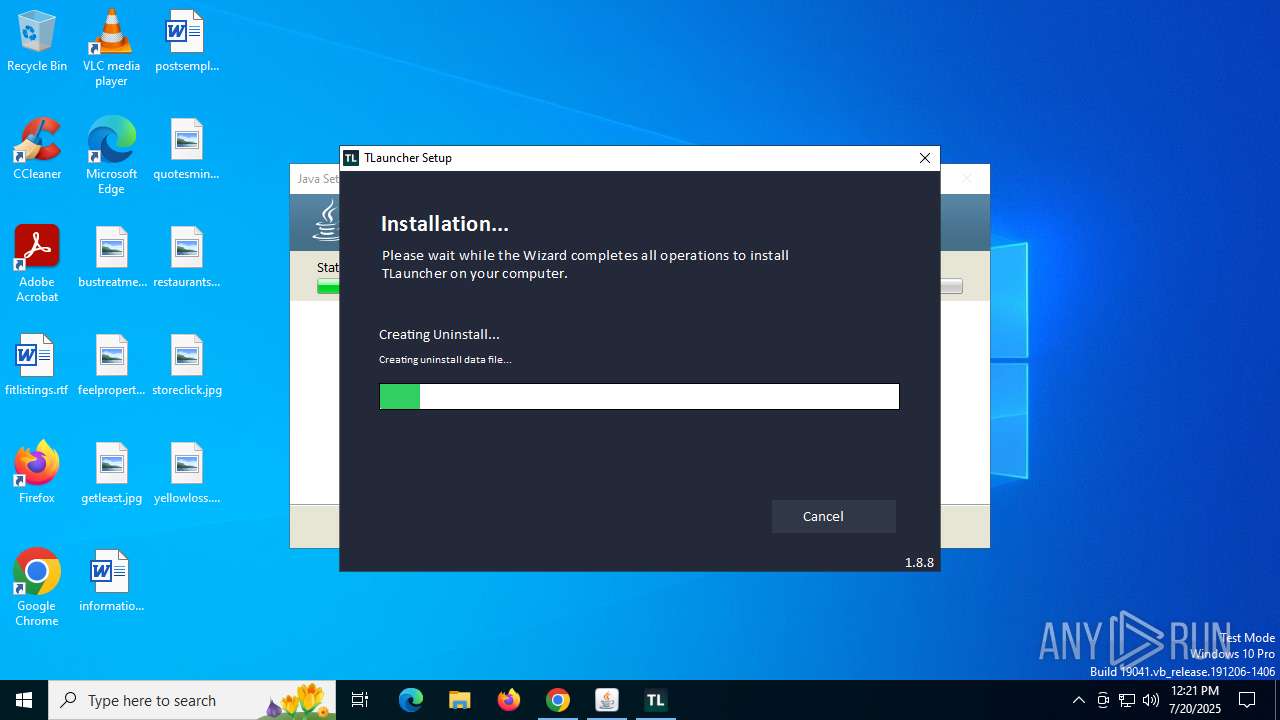This screenshot has height=720, width=1280.
Task: Open the volume control tray icon
Action: click(x=1151, y=700)
